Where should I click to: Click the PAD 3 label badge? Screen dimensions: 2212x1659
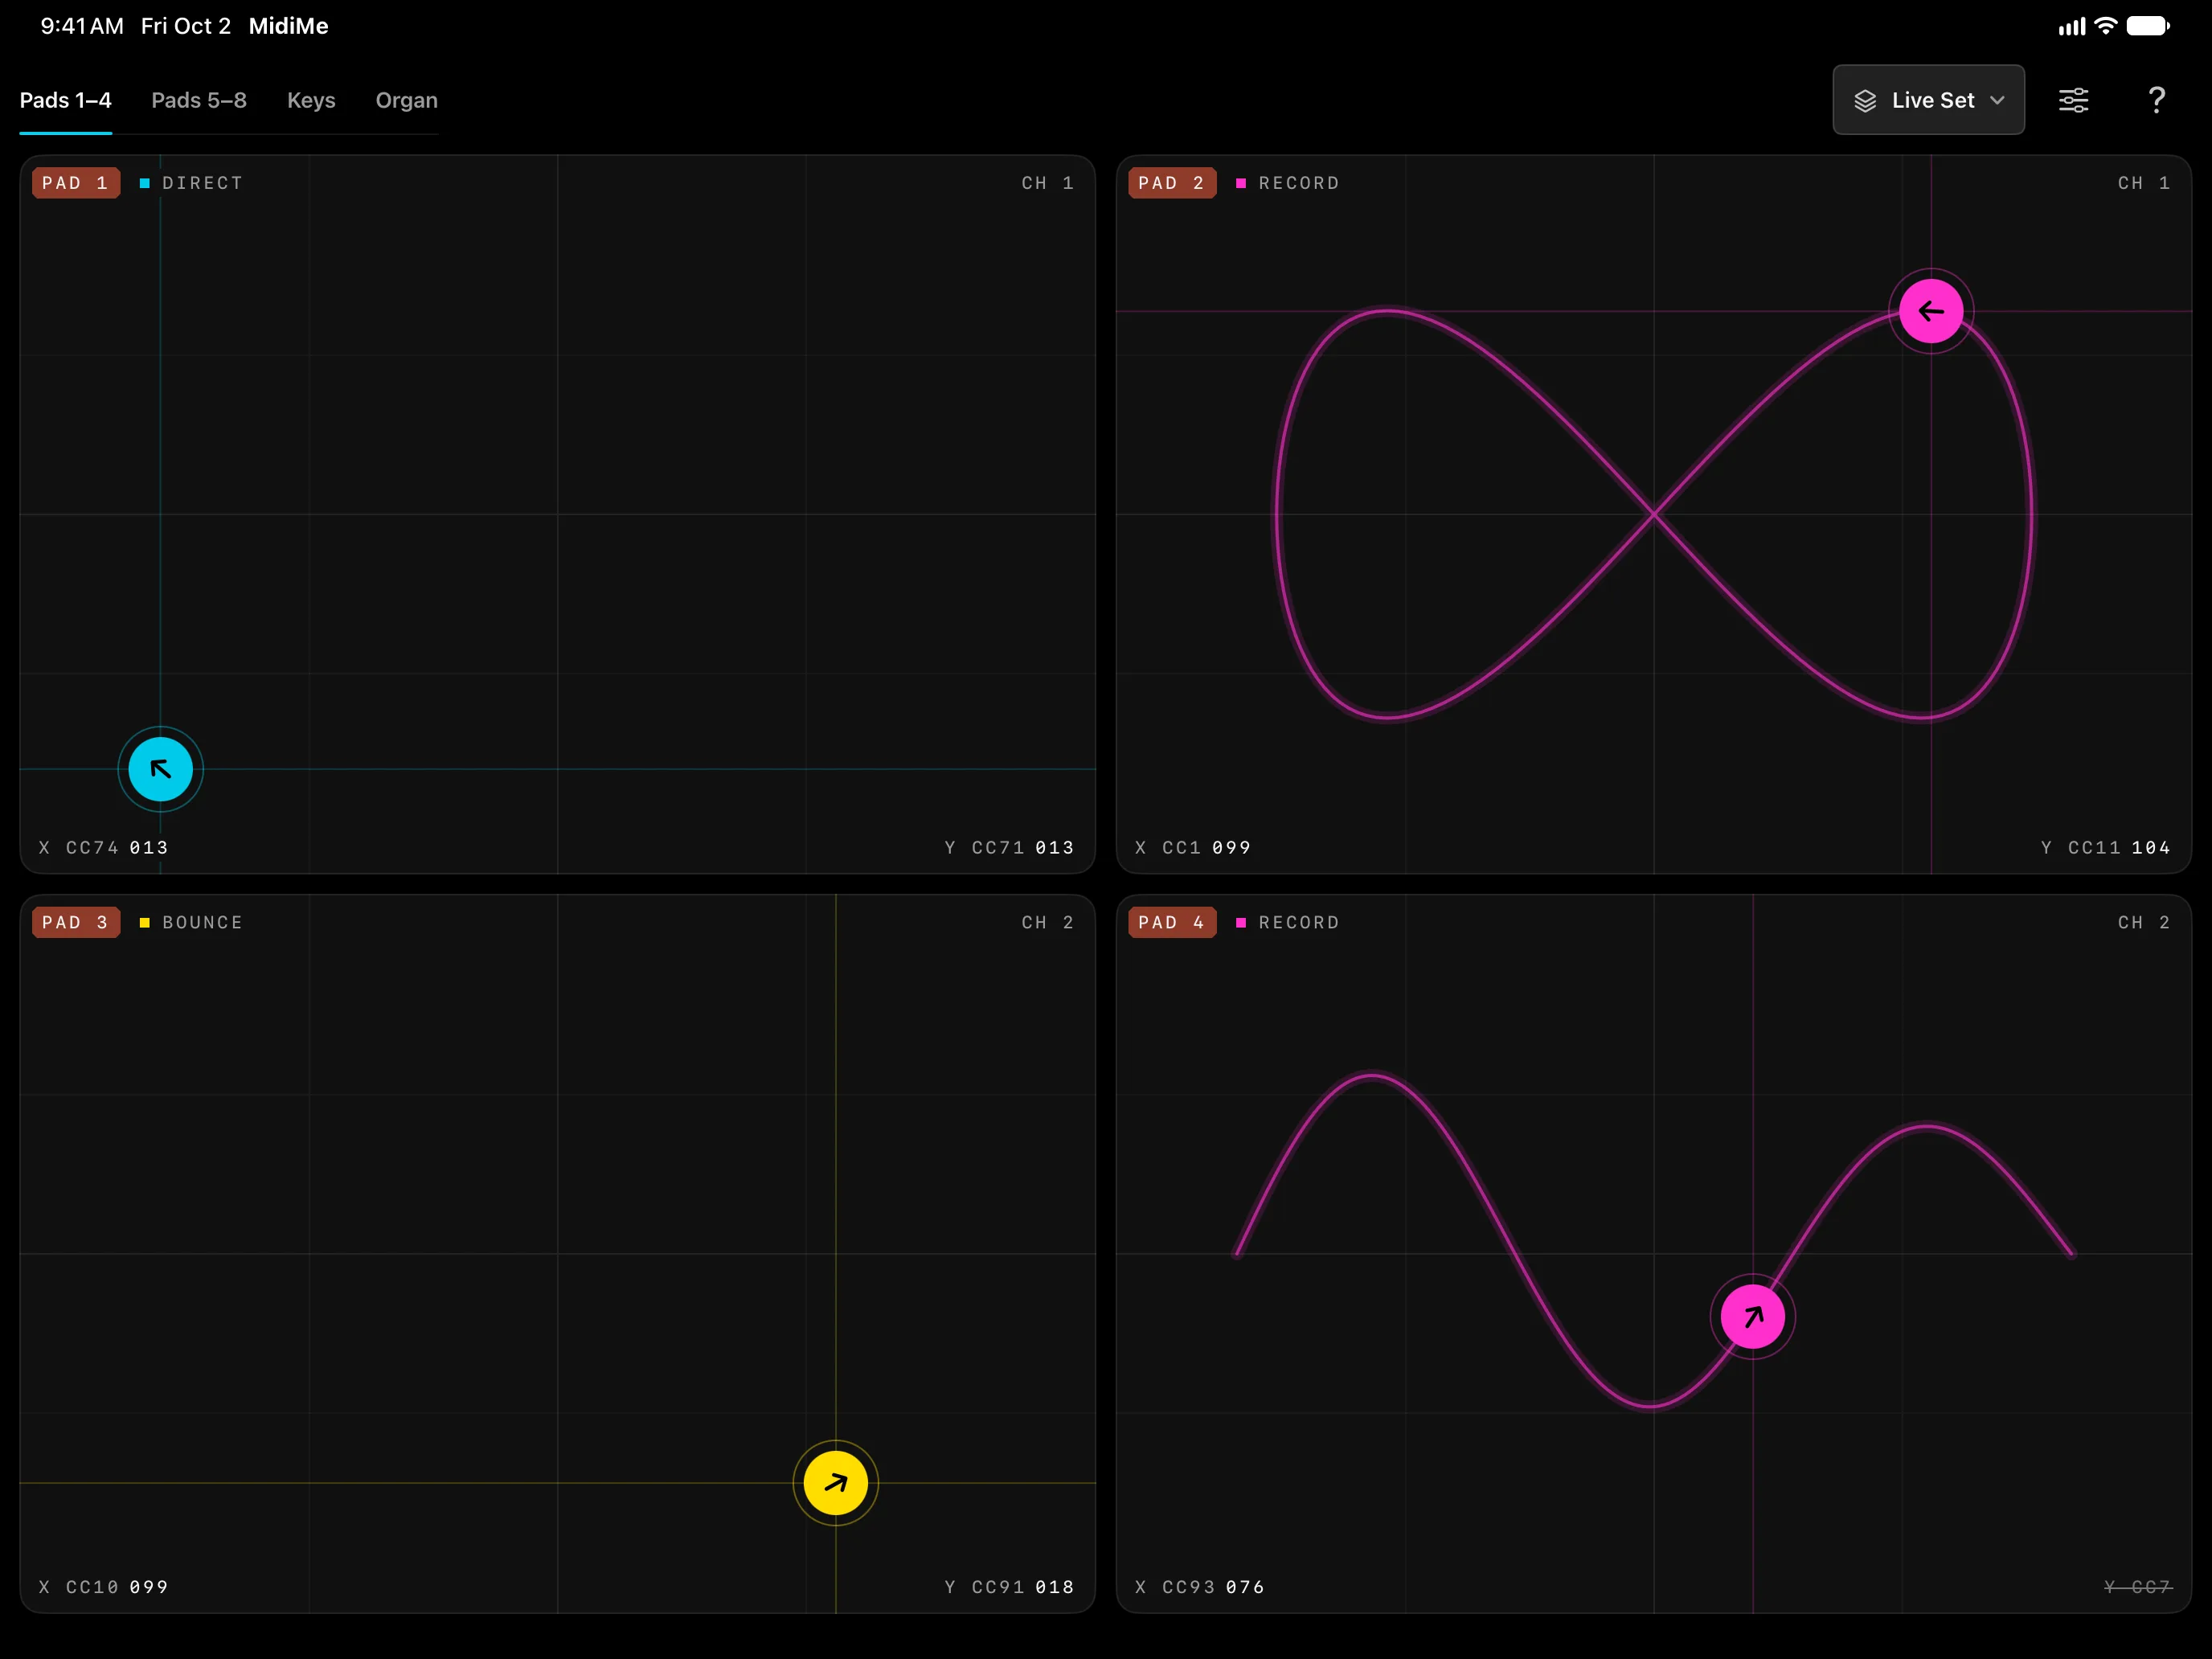pyautogui.click(x=76, y=922)
